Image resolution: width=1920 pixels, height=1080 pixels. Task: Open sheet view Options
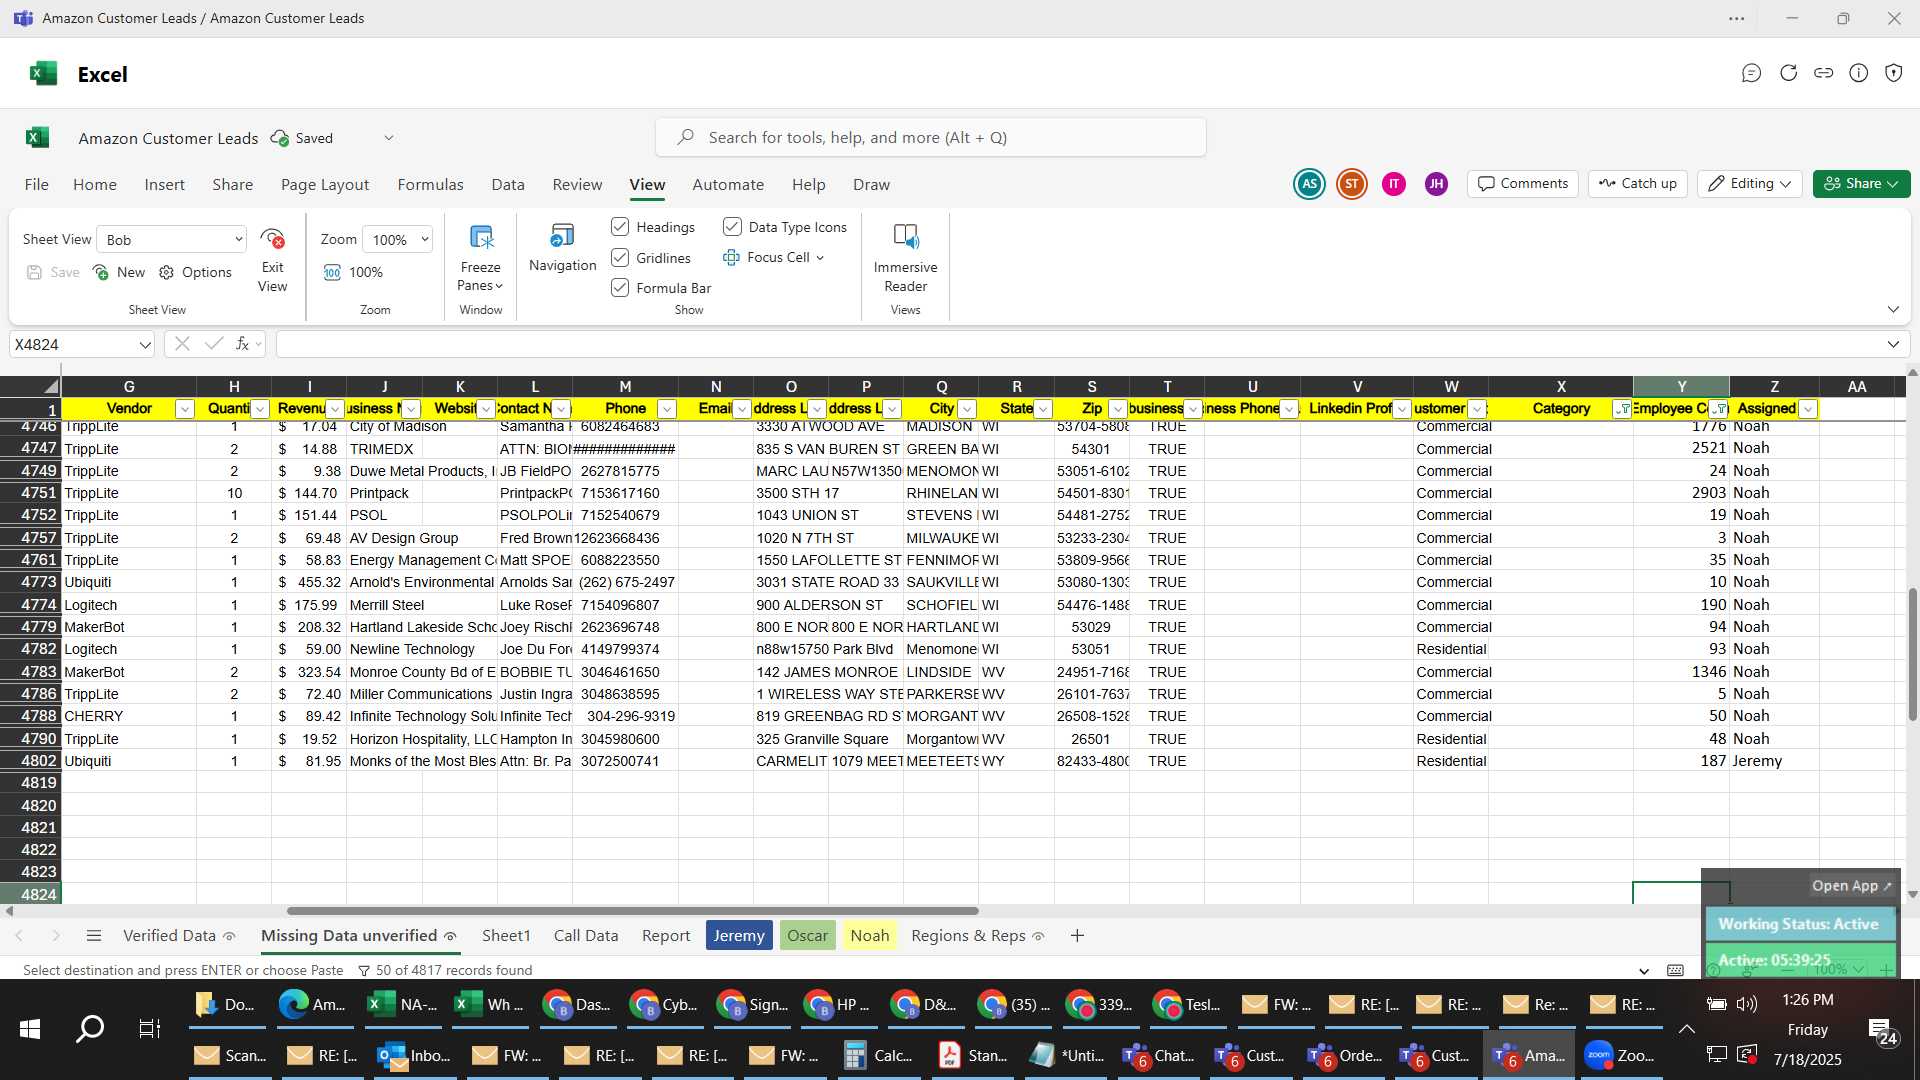(196, 272)
